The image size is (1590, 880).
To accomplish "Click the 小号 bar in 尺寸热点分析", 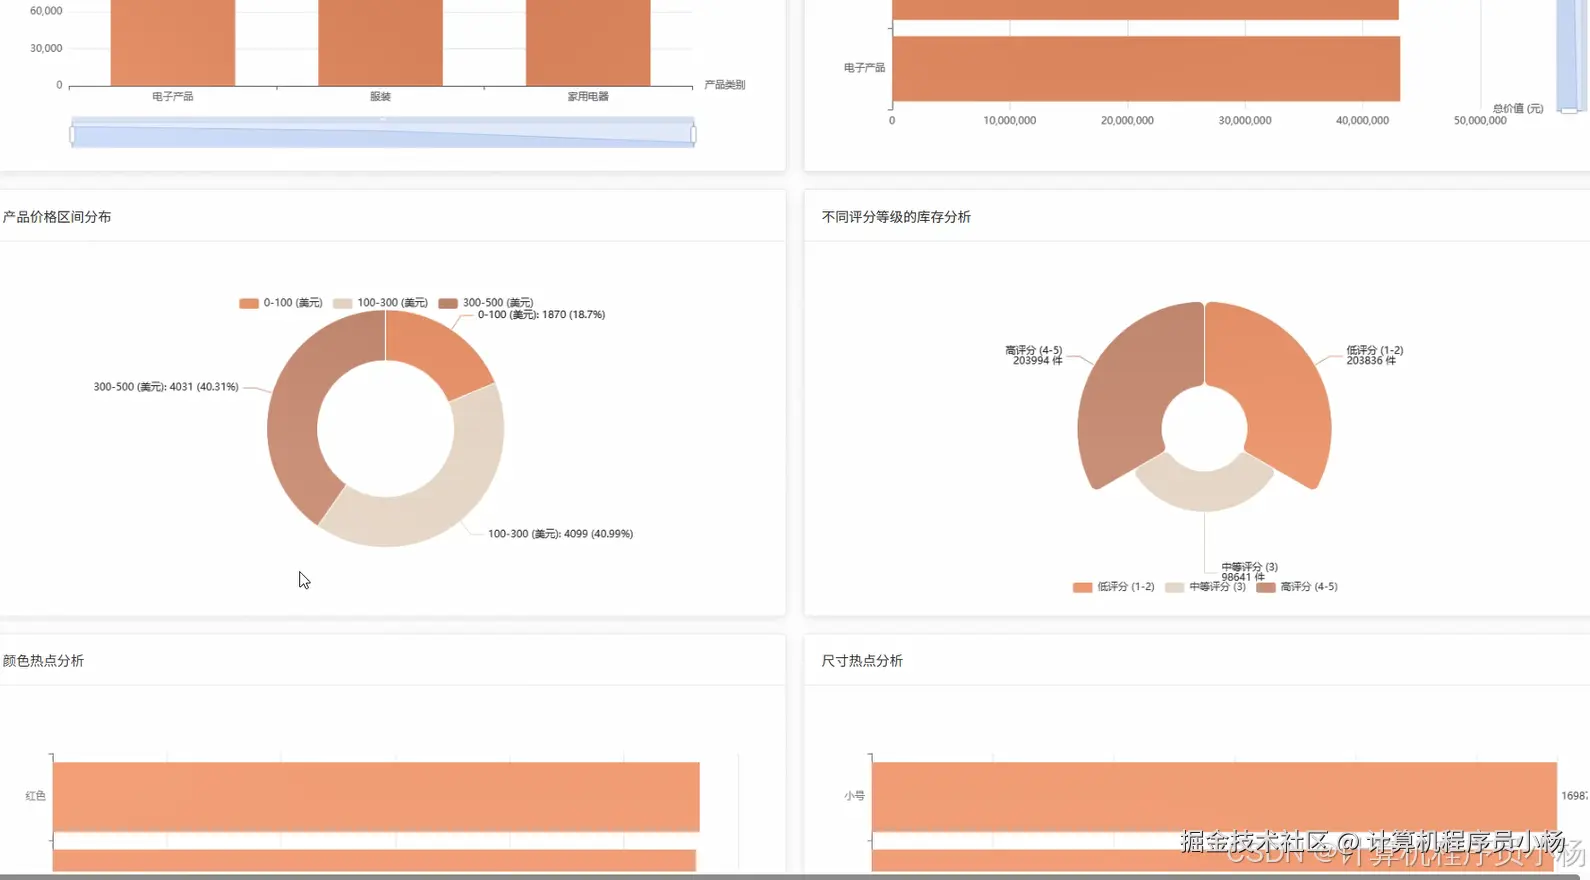I will pyautogui.click(x=1214, y=797).
